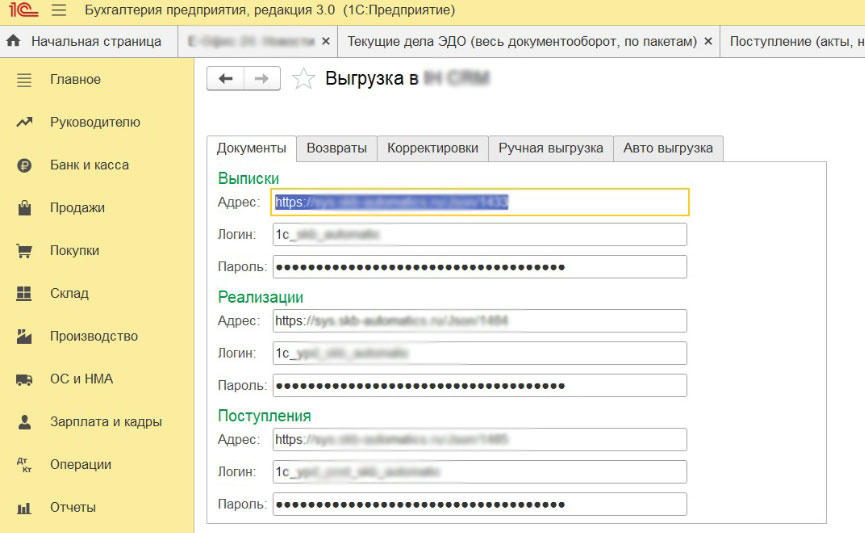Click the ОС и НМА truck icon
This screenshot has height=533, width=865.
[x=24, y=379]
